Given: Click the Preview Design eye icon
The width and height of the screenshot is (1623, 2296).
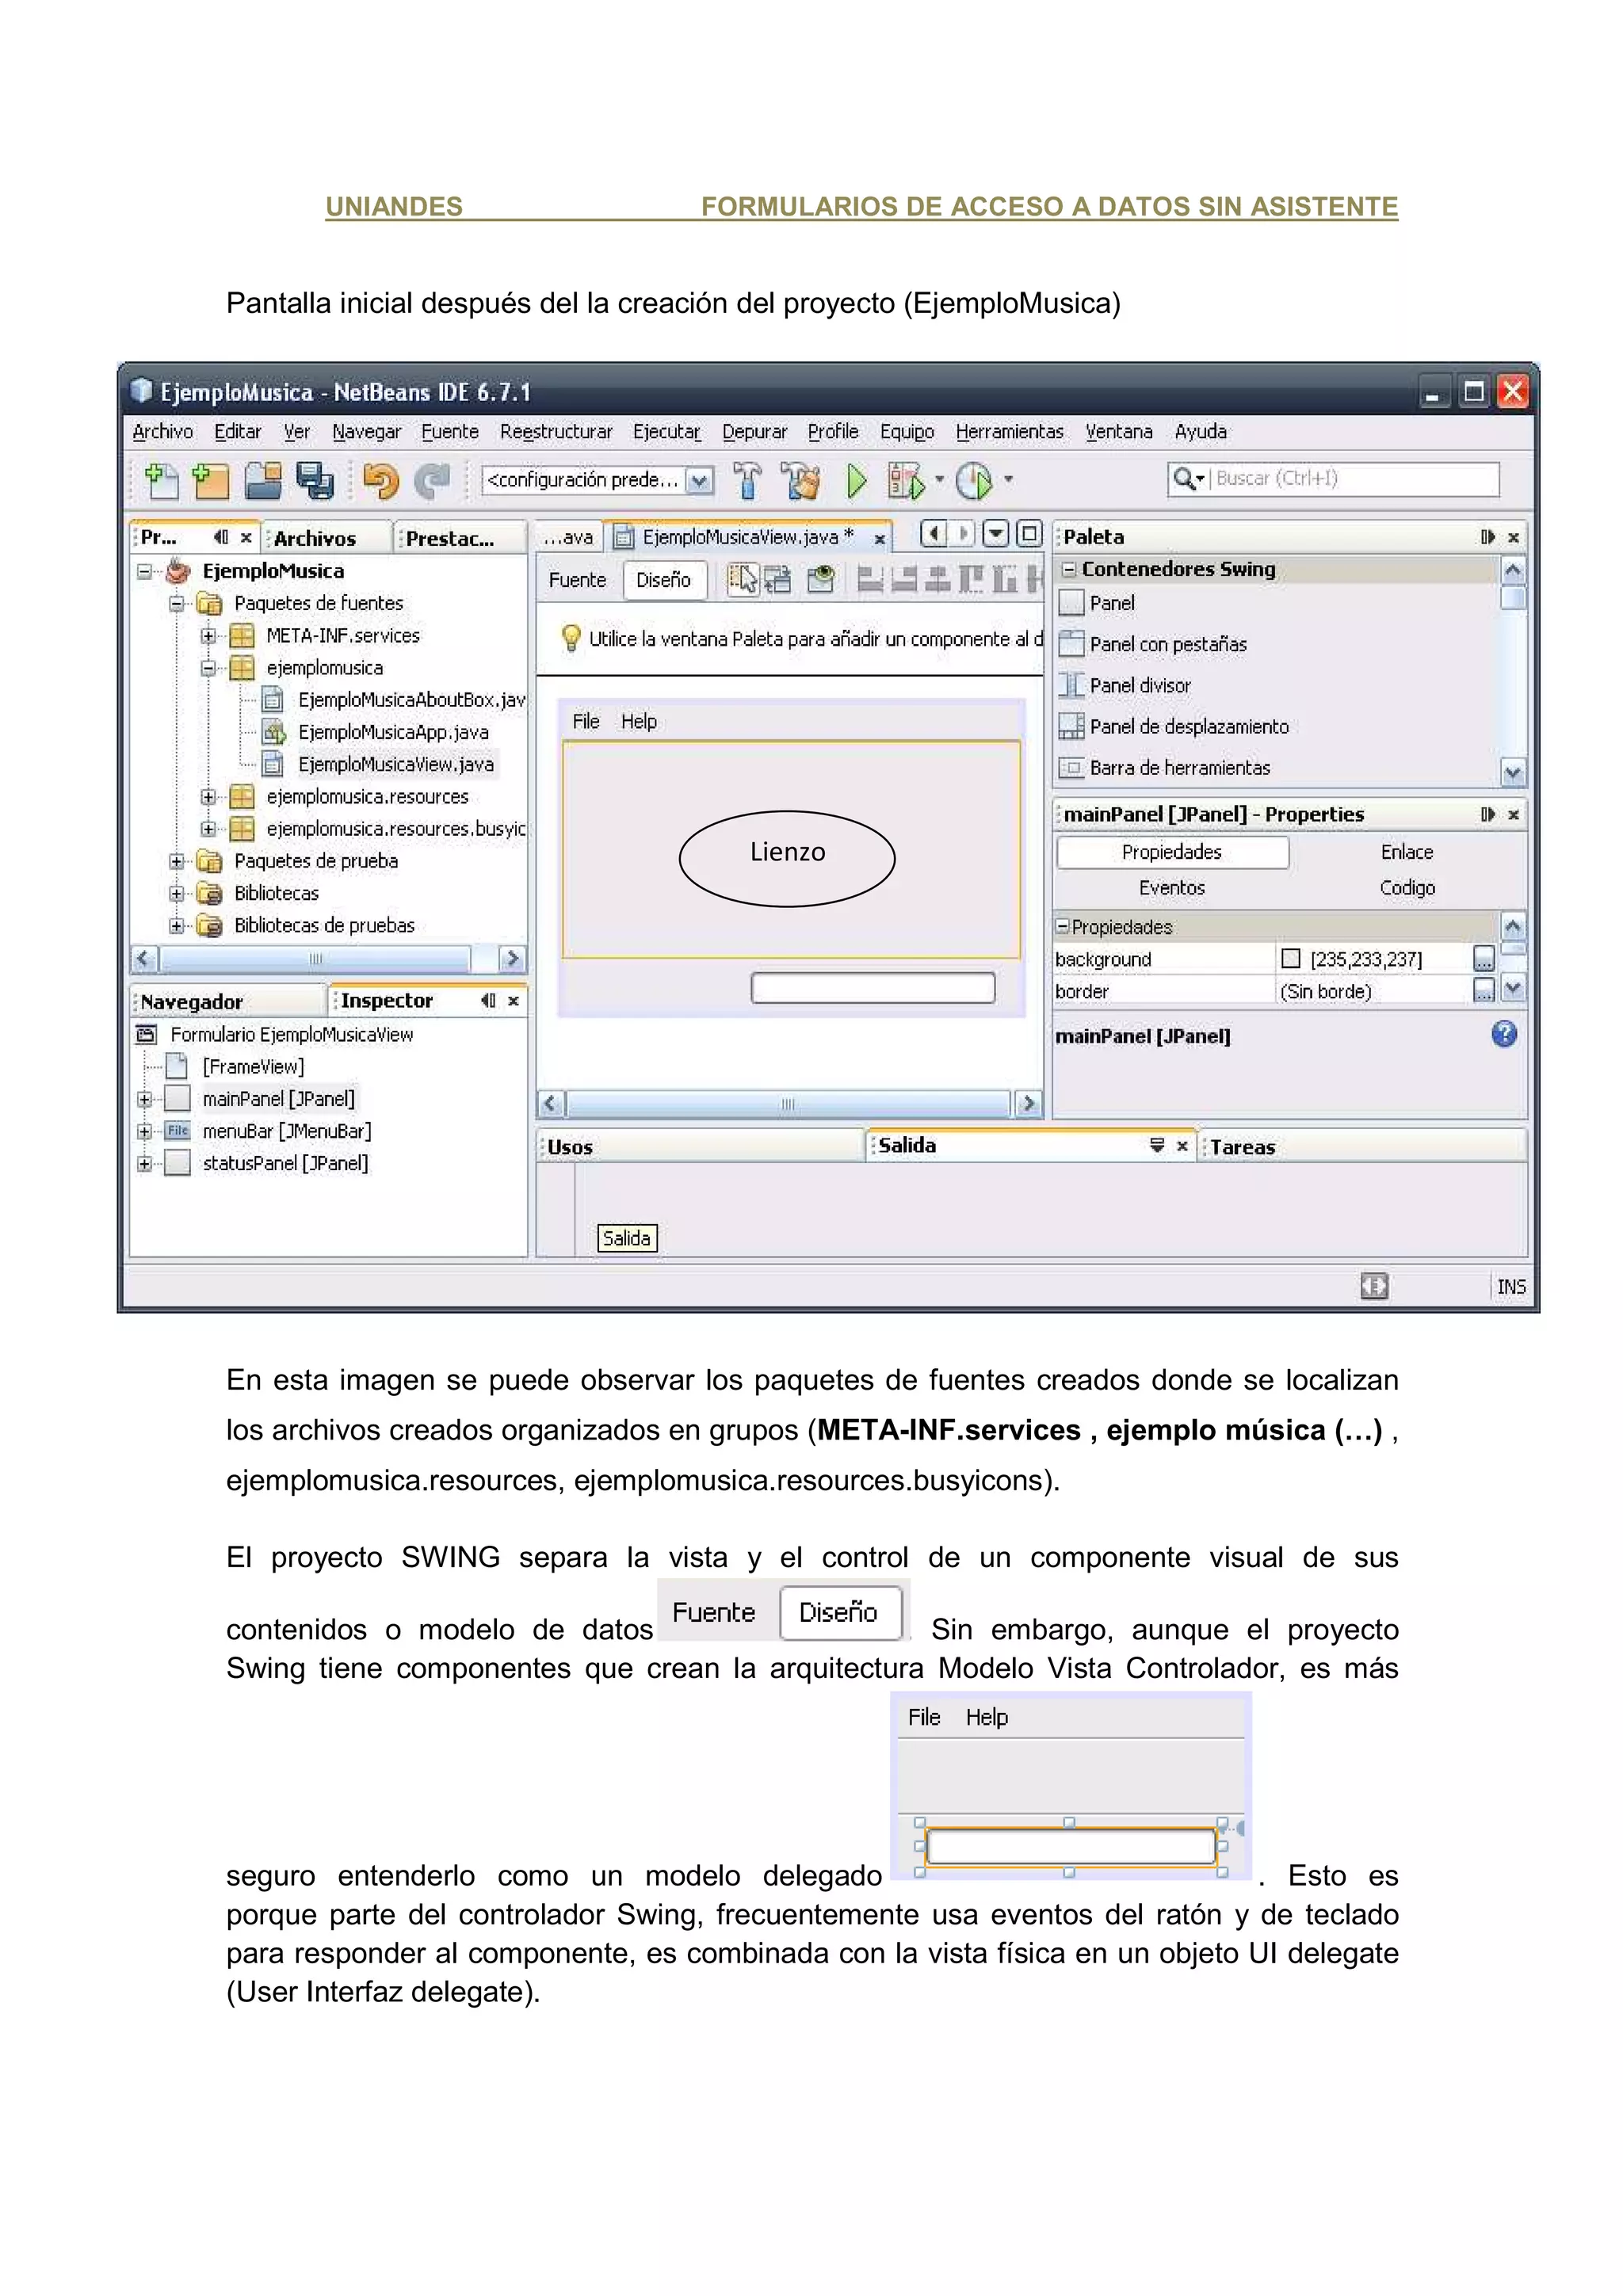Looking at the screenshot, I should click(821, 579).
